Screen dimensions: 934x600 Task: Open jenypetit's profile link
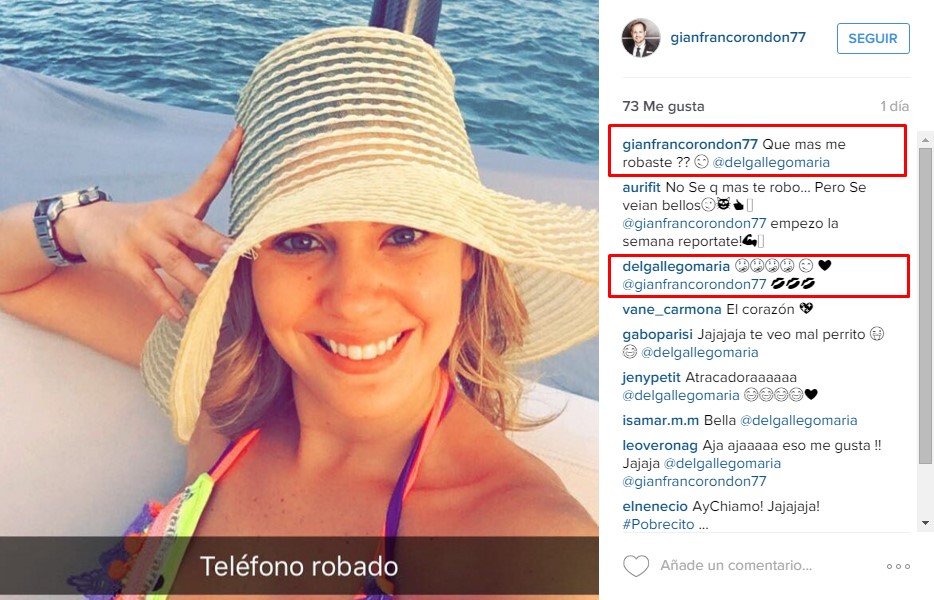point(652,377)
